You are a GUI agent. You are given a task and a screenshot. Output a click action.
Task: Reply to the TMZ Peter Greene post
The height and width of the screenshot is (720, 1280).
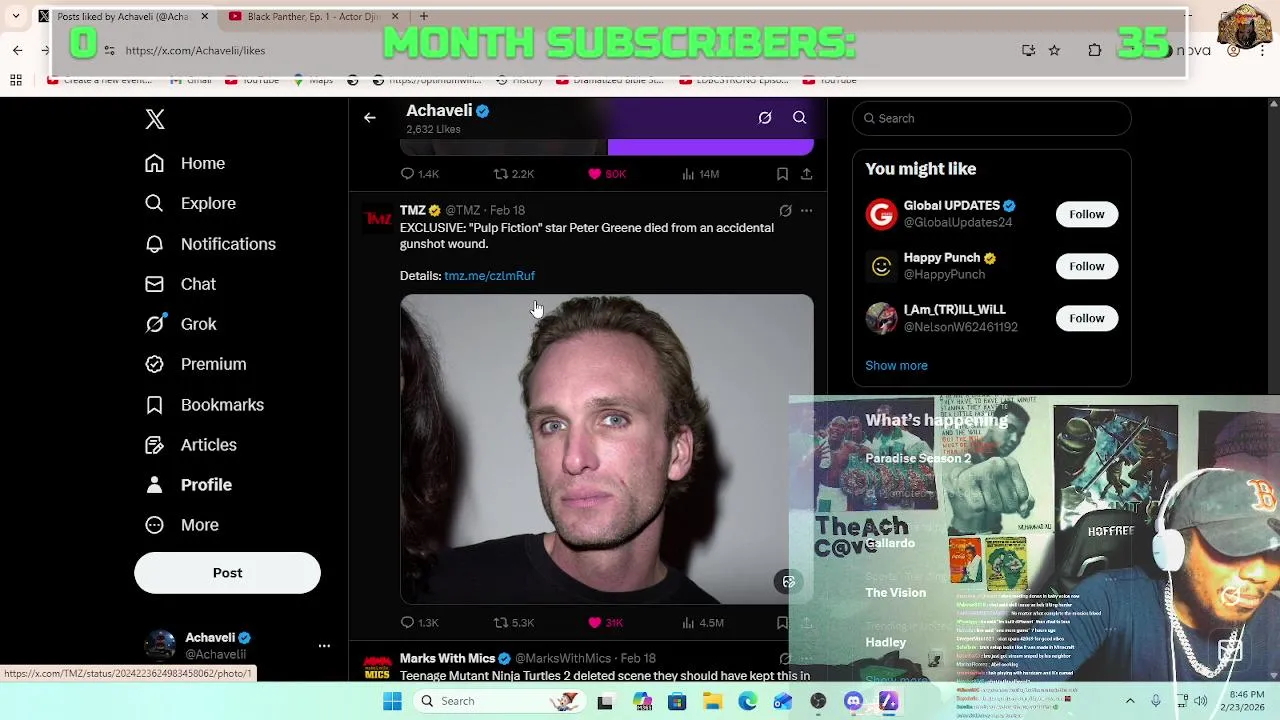(x=419, y=623)
